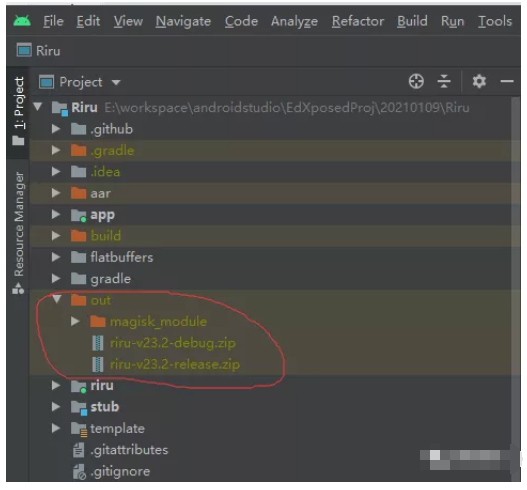Click the Select Opened File crosshair icon
Image resolution: width=527 pixels, height=490 pixels.
(x=416, y=81)
